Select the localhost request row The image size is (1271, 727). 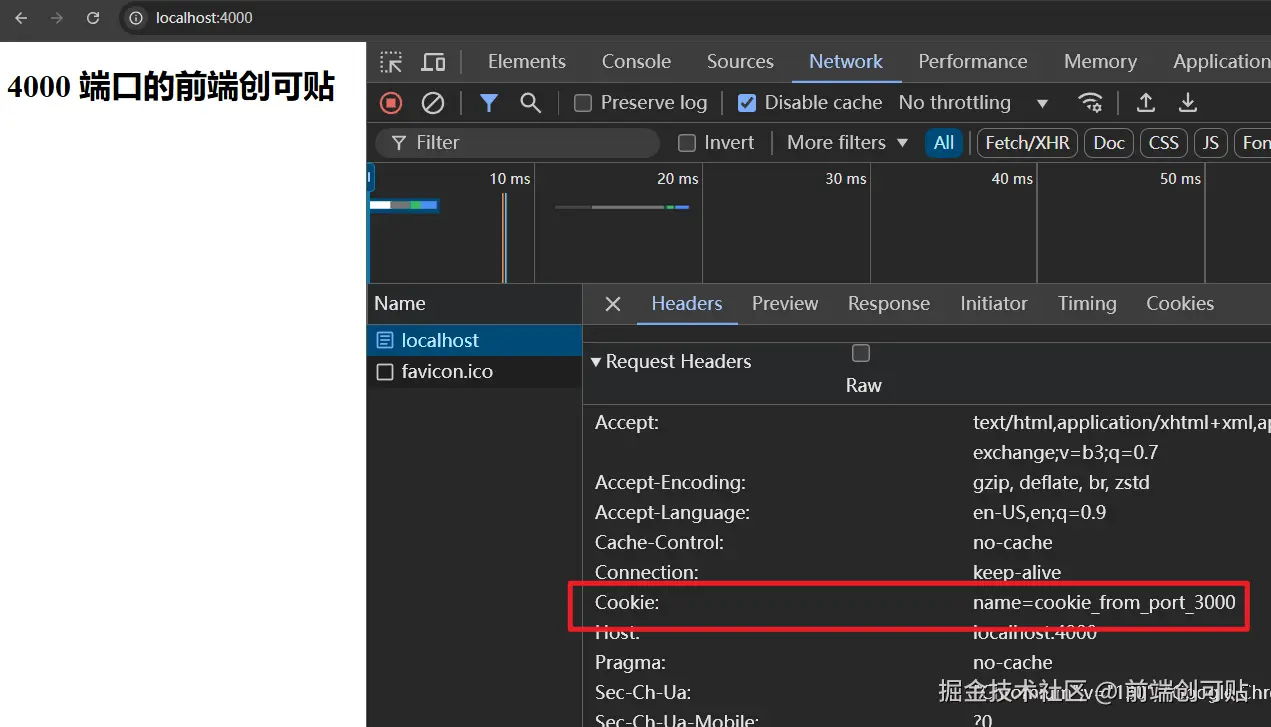[474, 341]
